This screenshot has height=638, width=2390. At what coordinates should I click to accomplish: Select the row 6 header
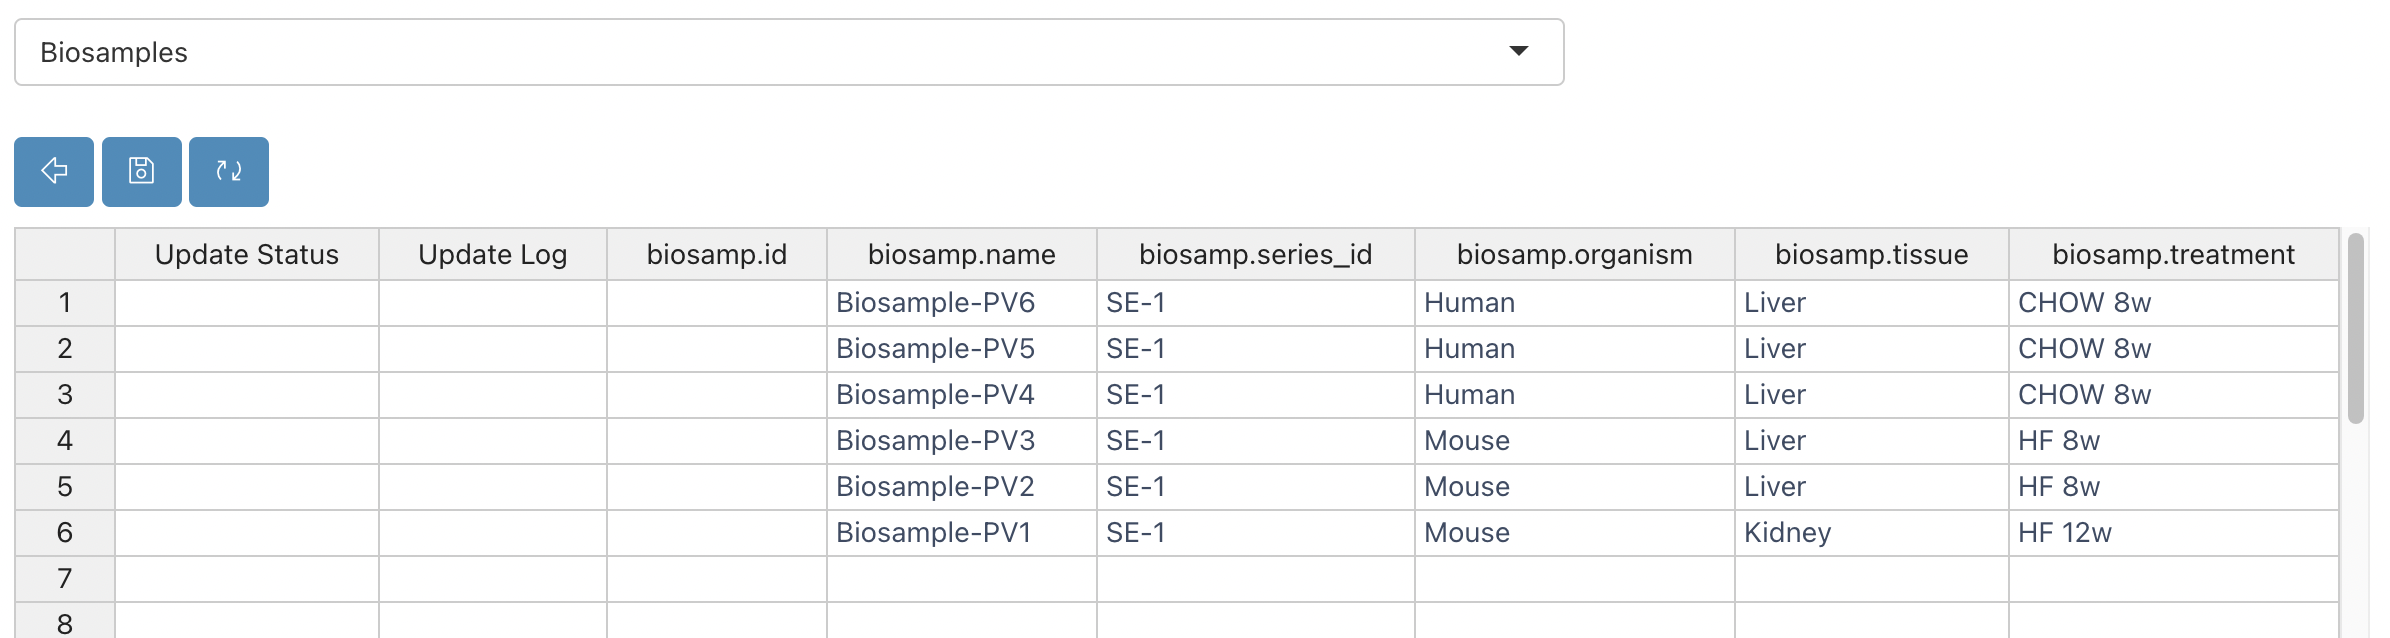click(65, 533)
